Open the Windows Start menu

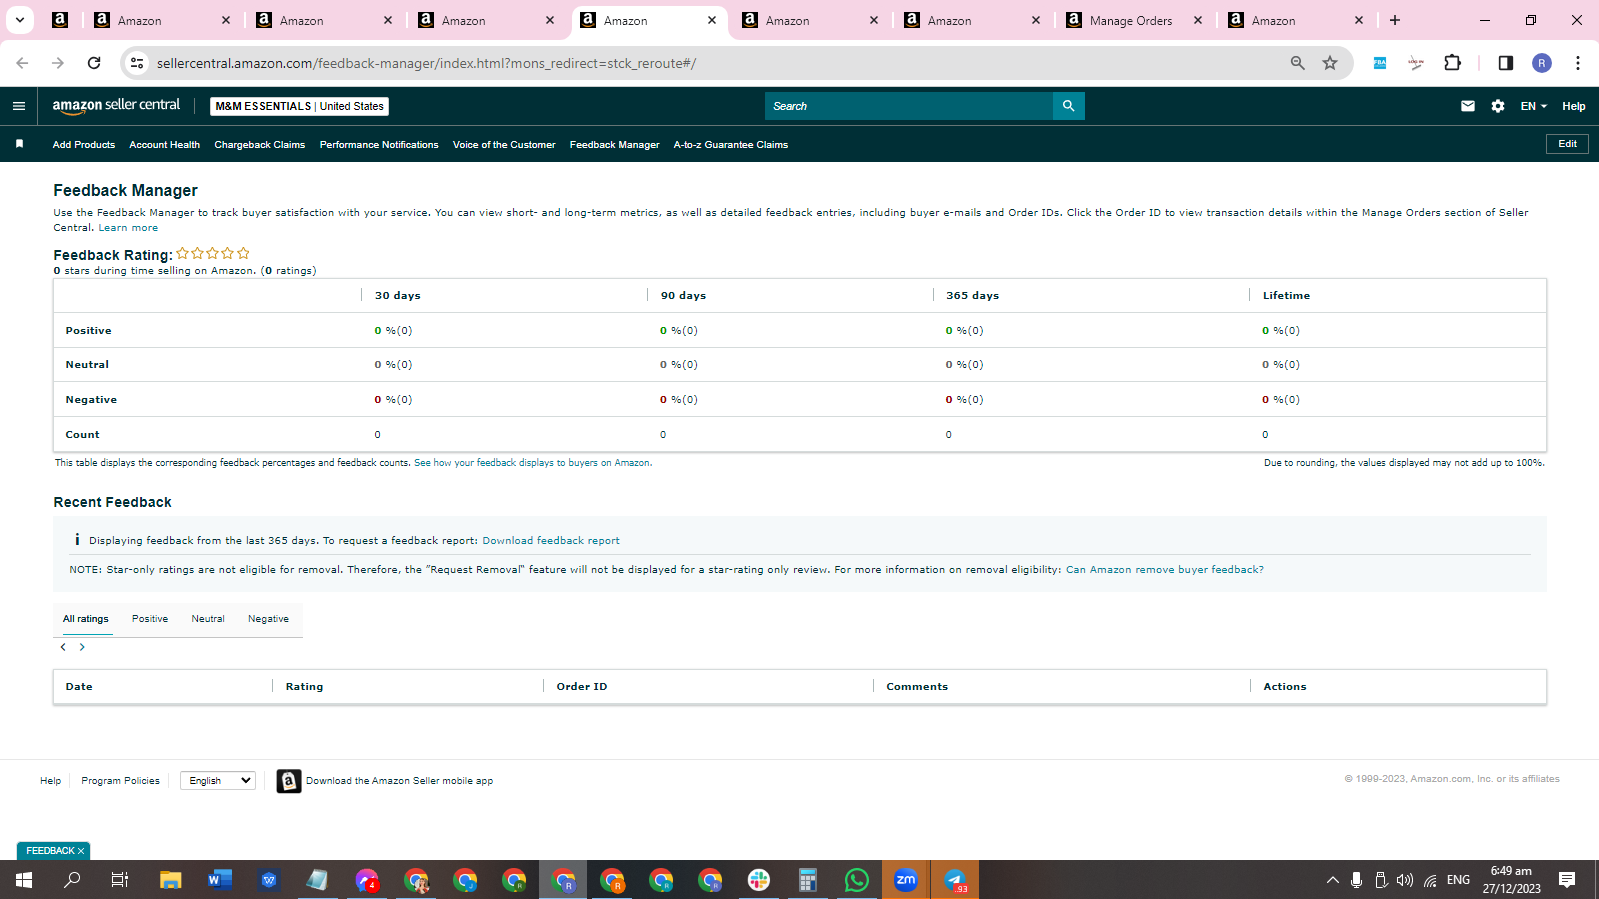click(24, 880)
